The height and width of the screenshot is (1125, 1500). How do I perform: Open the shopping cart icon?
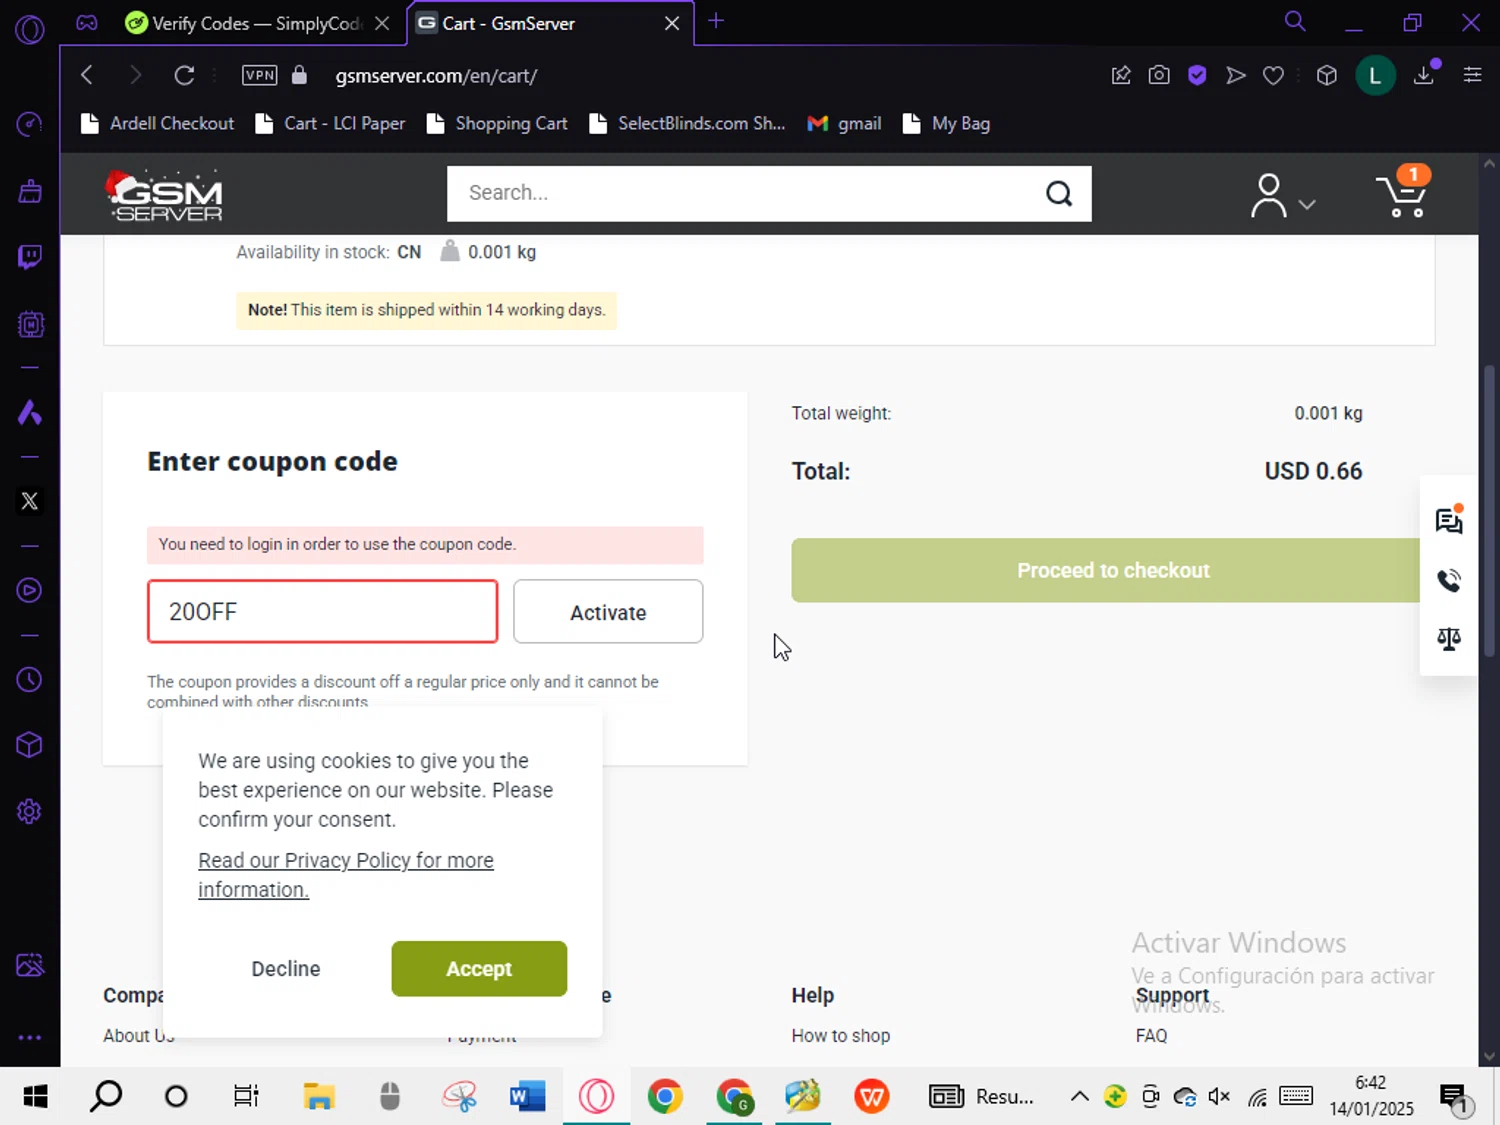tap(1403, 192)
